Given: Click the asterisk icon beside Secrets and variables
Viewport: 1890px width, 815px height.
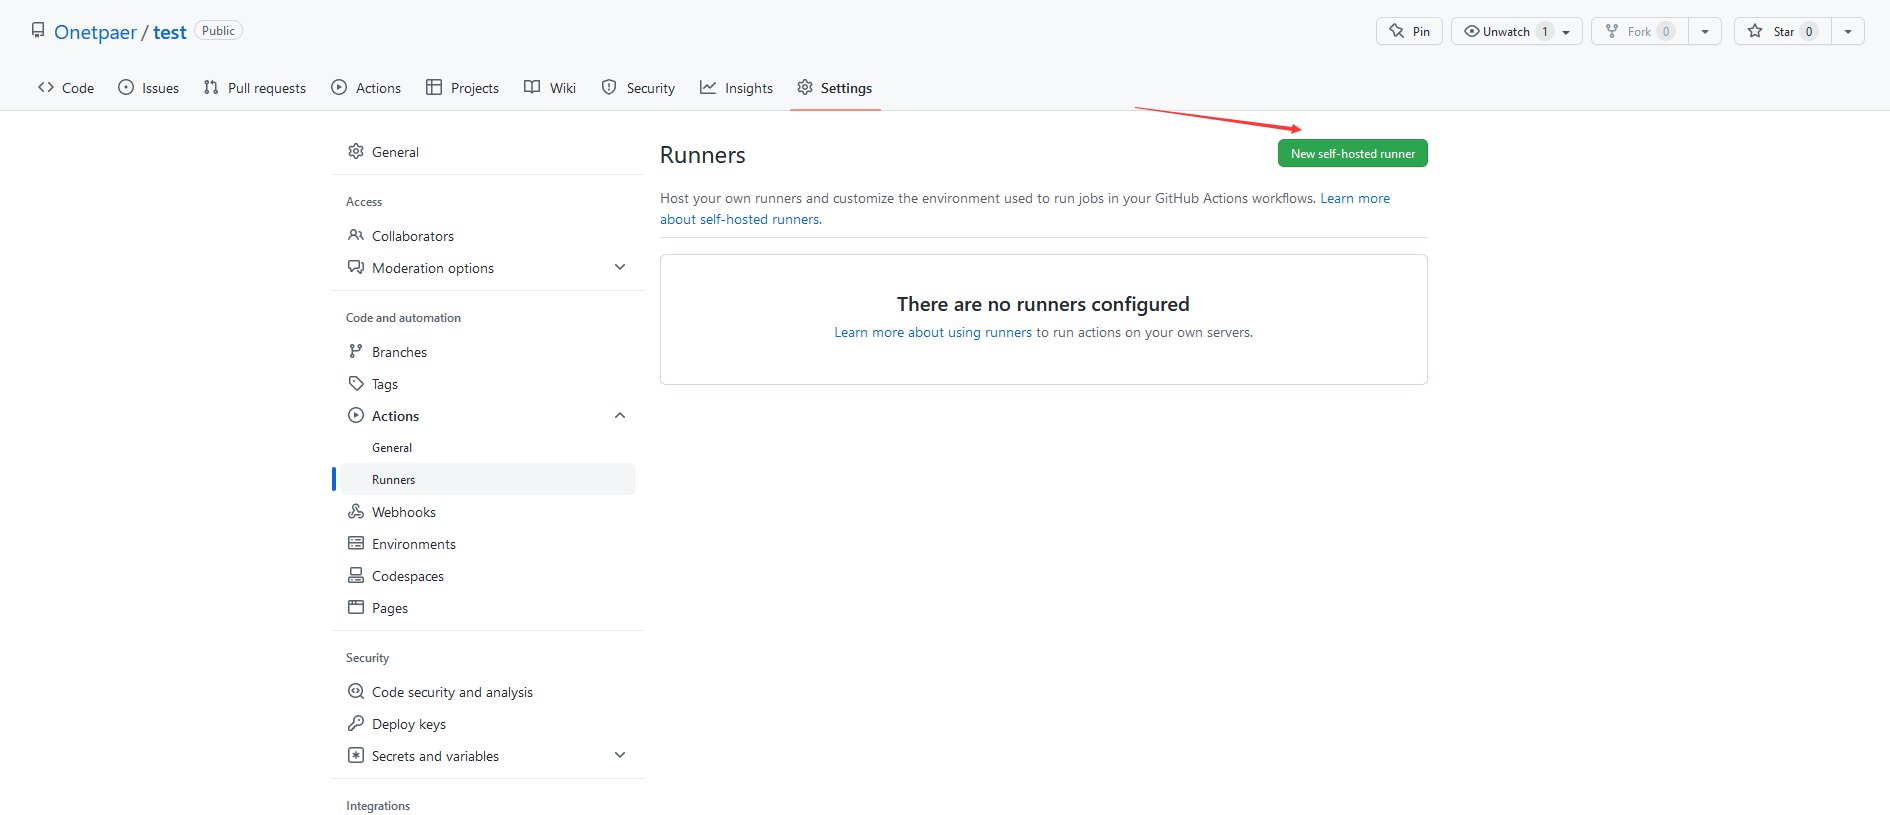Looking at the screenshot, I should click(356, 755).
